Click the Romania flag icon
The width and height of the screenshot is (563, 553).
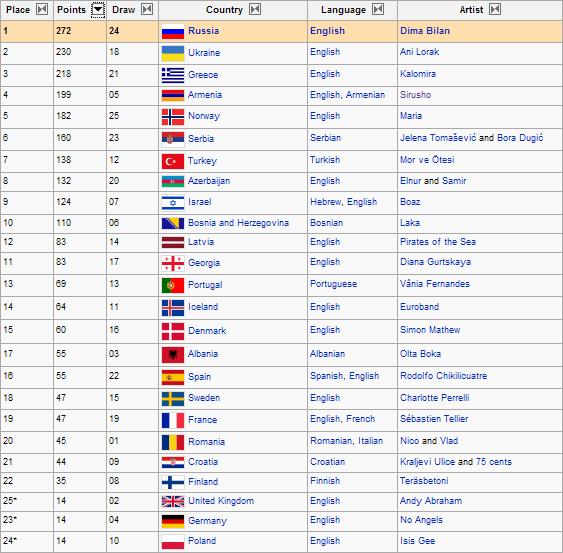pyautogui.click(x=173, y=442)
